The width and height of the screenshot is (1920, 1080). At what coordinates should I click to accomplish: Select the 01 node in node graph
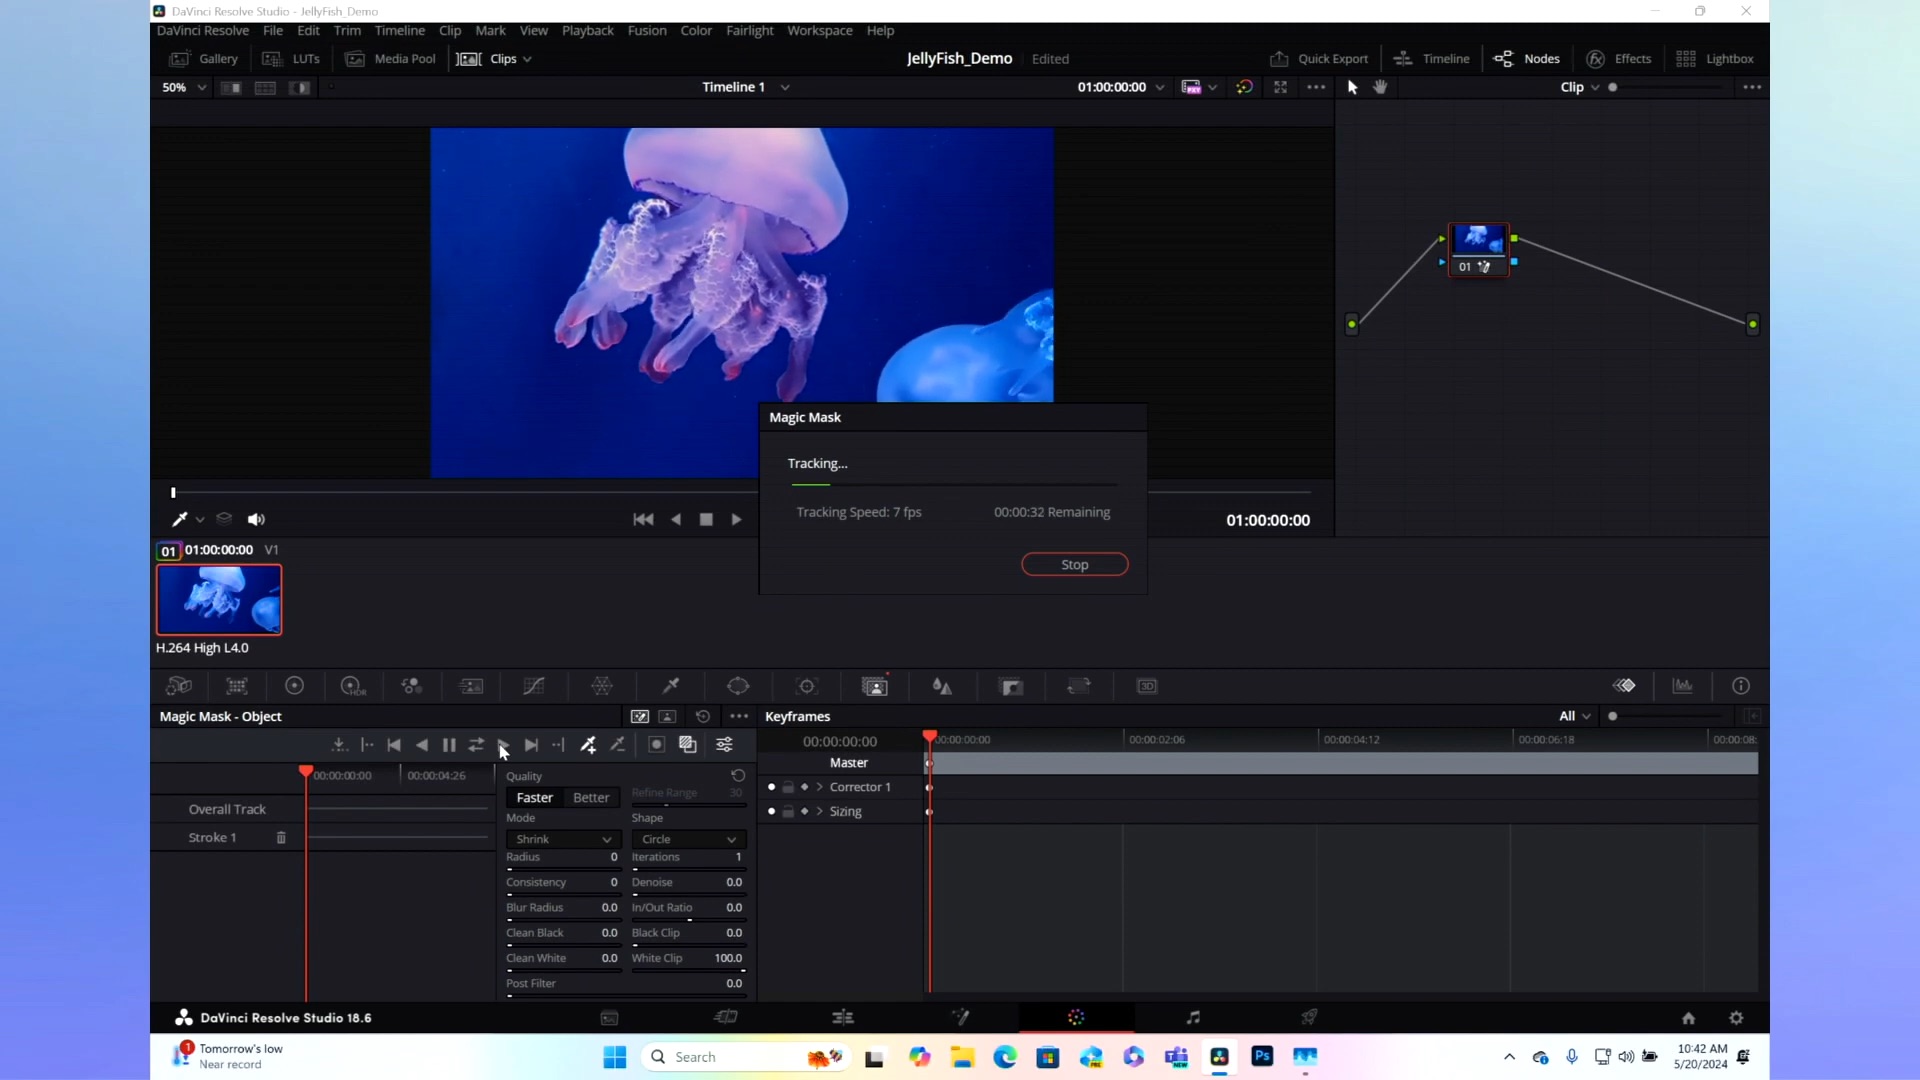click(x=1478, y=249)
